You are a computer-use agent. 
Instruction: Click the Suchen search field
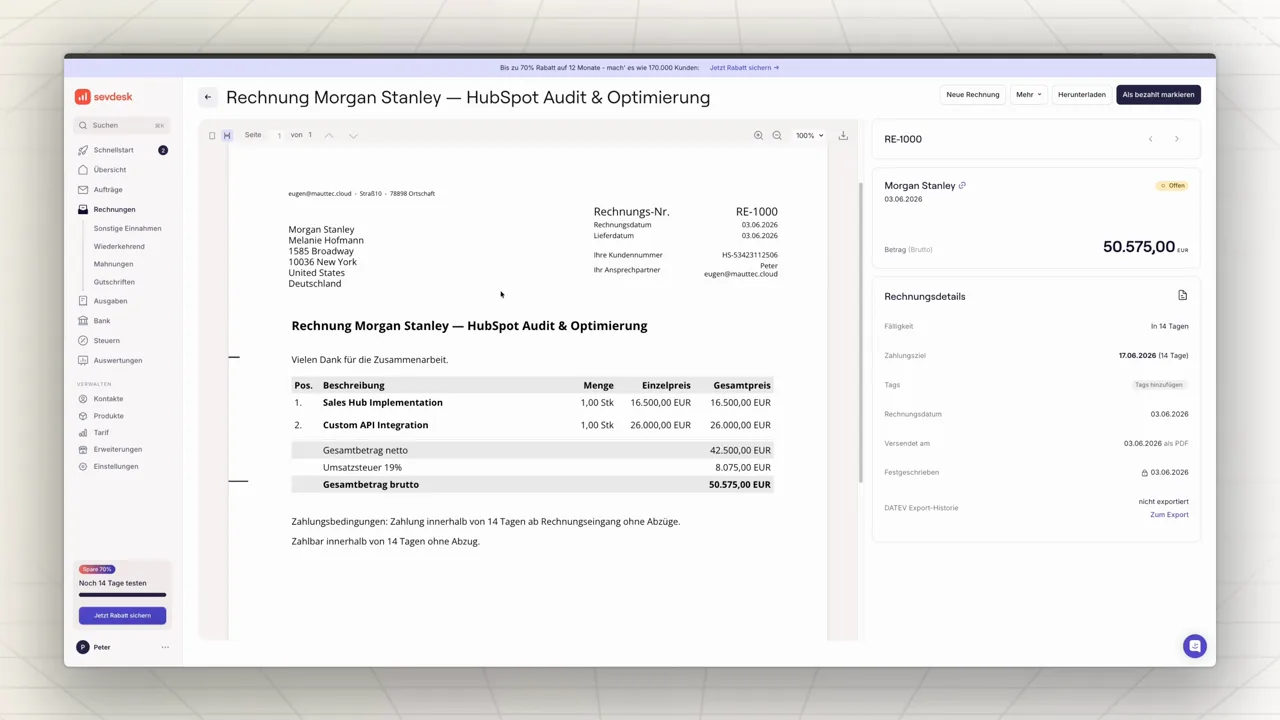pyautogui.click(x=122, y=126)
